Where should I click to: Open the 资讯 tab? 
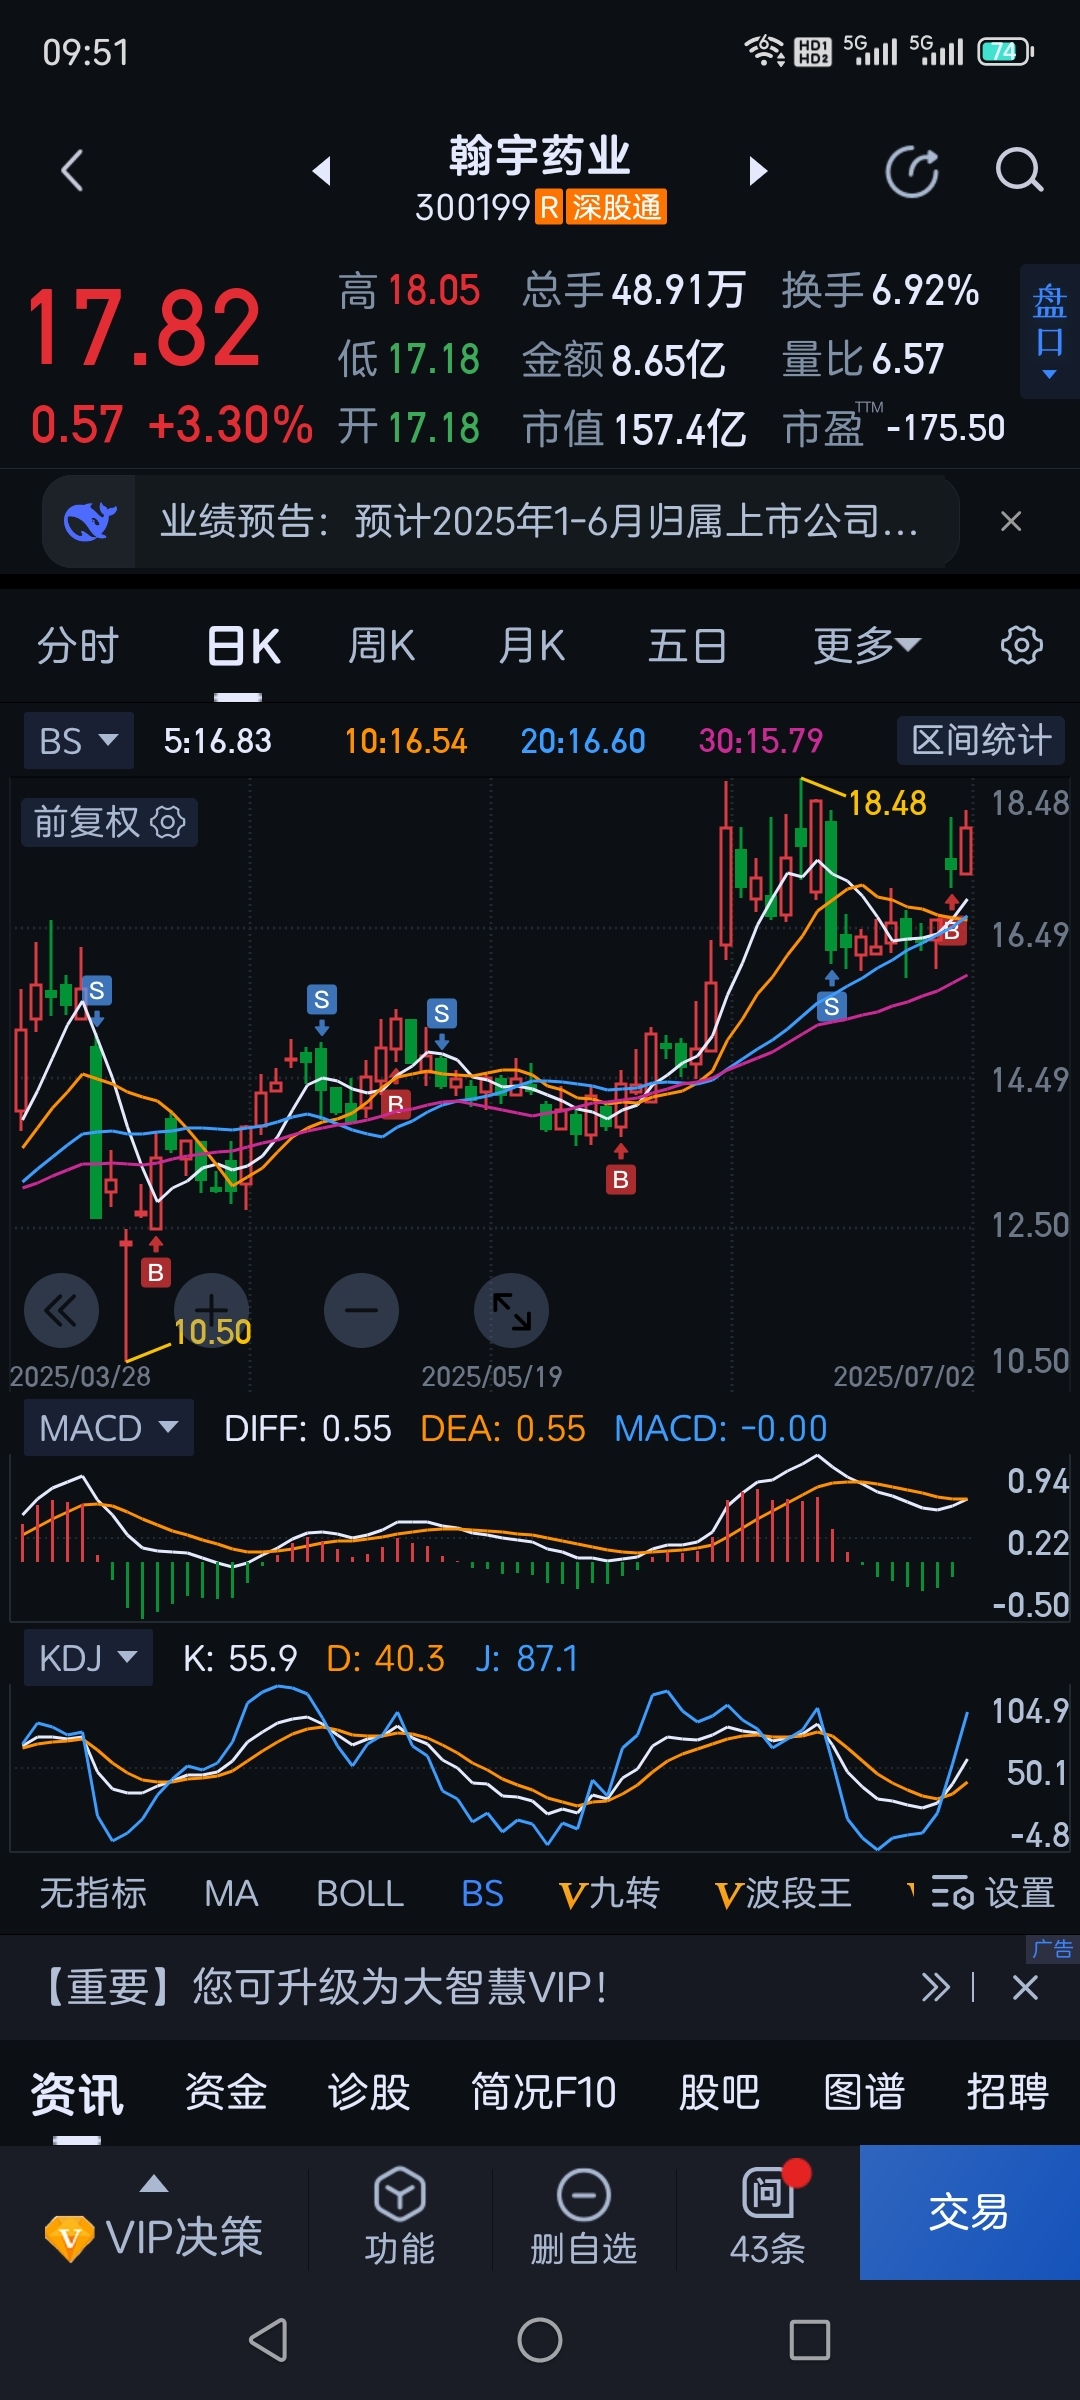click(77, 2093)
